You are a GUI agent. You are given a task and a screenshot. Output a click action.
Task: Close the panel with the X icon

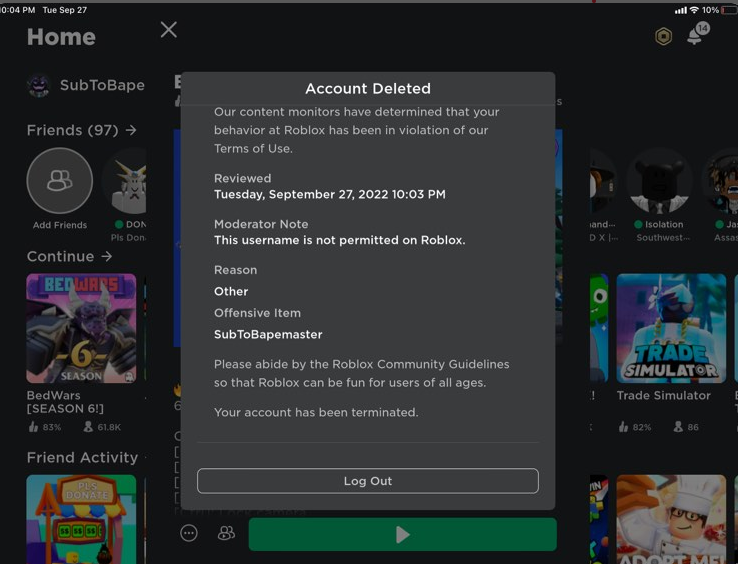point(168,30)
